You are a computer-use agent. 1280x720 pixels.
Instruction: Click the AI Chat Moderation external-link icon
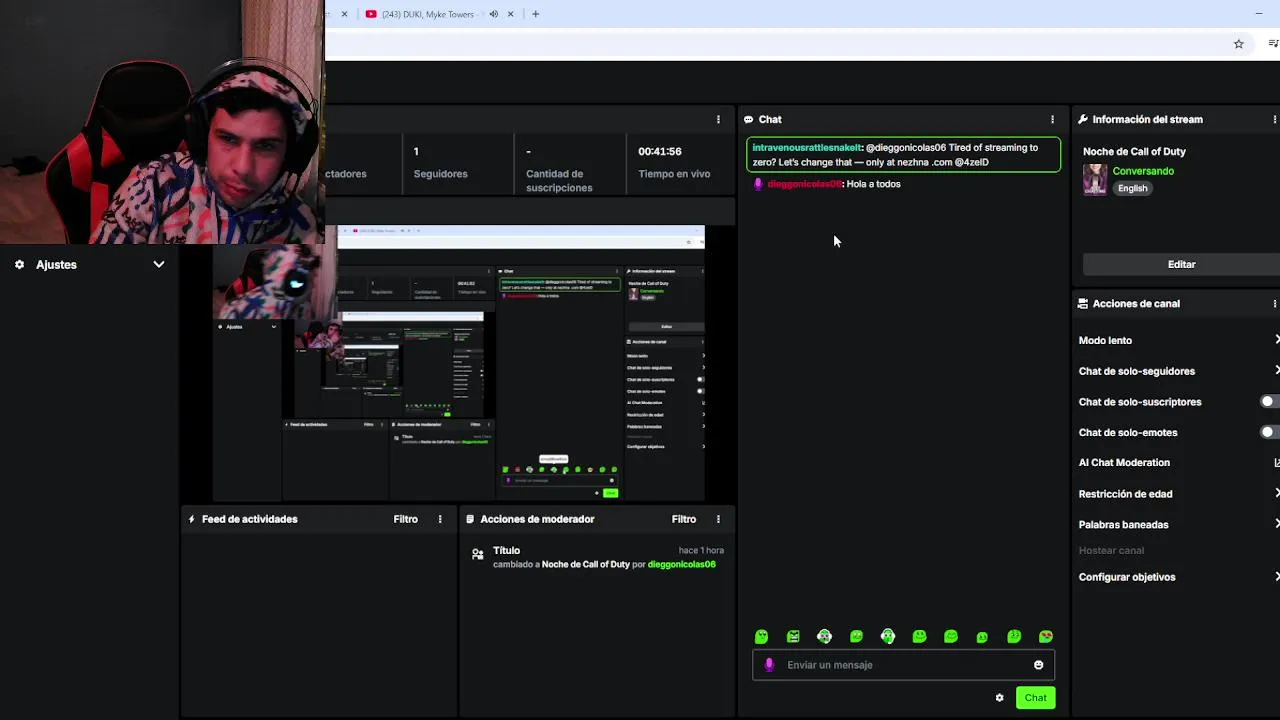pos(1276,463)
